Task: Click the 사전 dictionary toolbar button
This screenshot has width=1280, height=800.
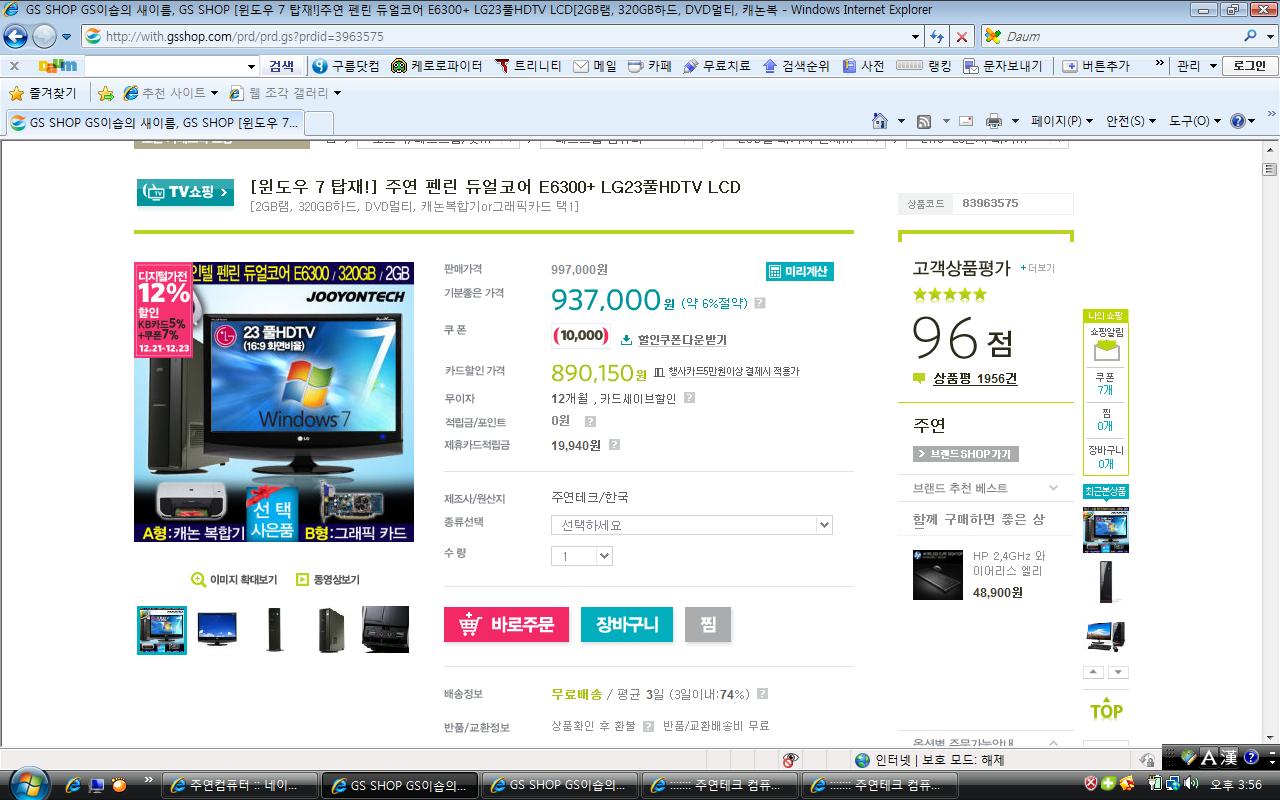Action: [863, 66]
